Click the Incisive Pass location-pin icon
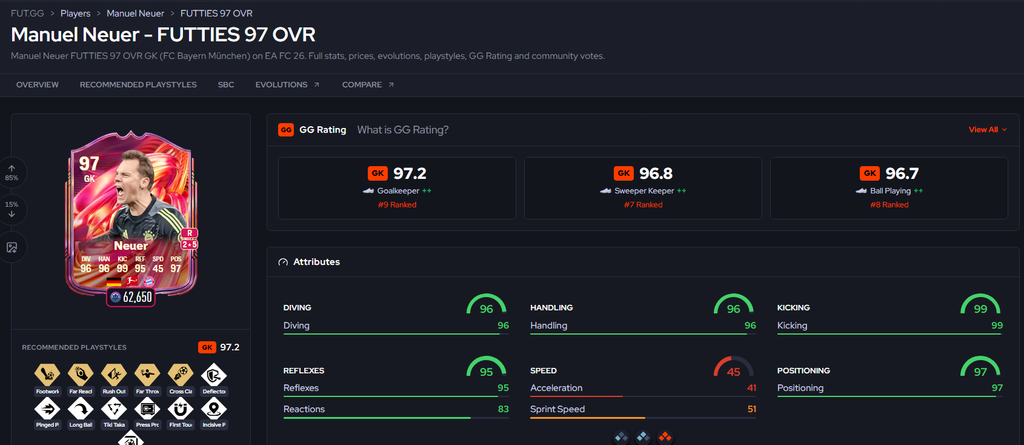Screen dimensions: 1024x445 [x=214, y=410]
